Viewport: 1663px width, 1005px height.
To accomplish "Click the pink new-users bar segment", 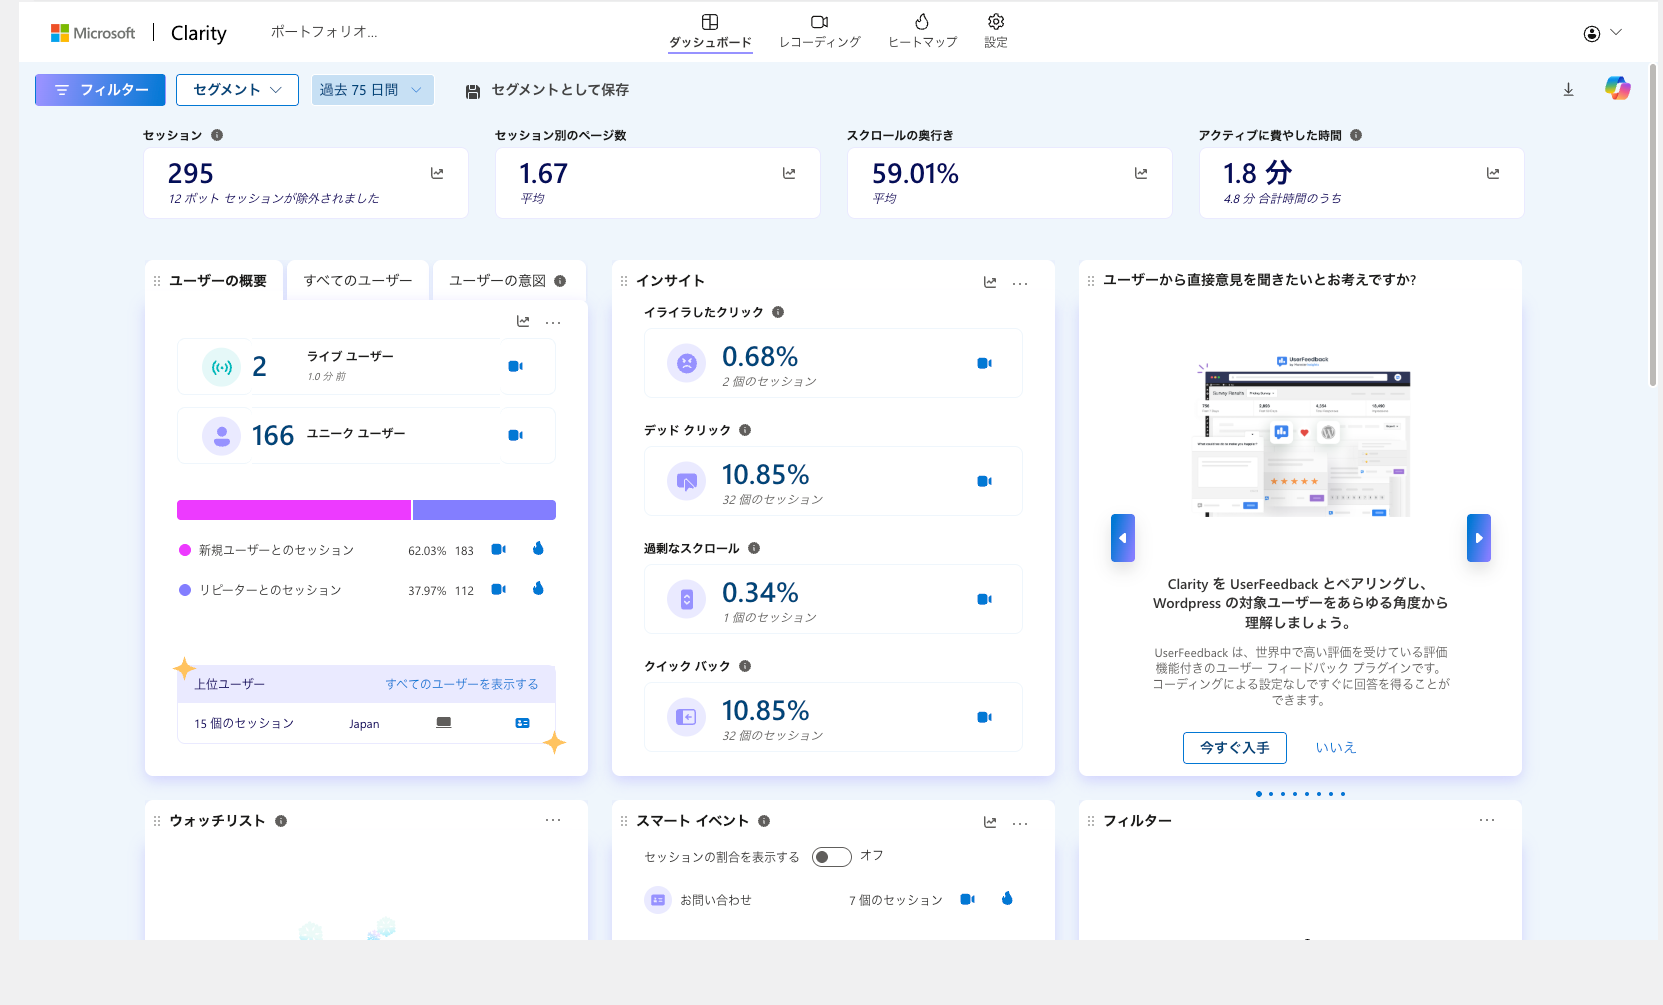I will click(x=294, y=510).
